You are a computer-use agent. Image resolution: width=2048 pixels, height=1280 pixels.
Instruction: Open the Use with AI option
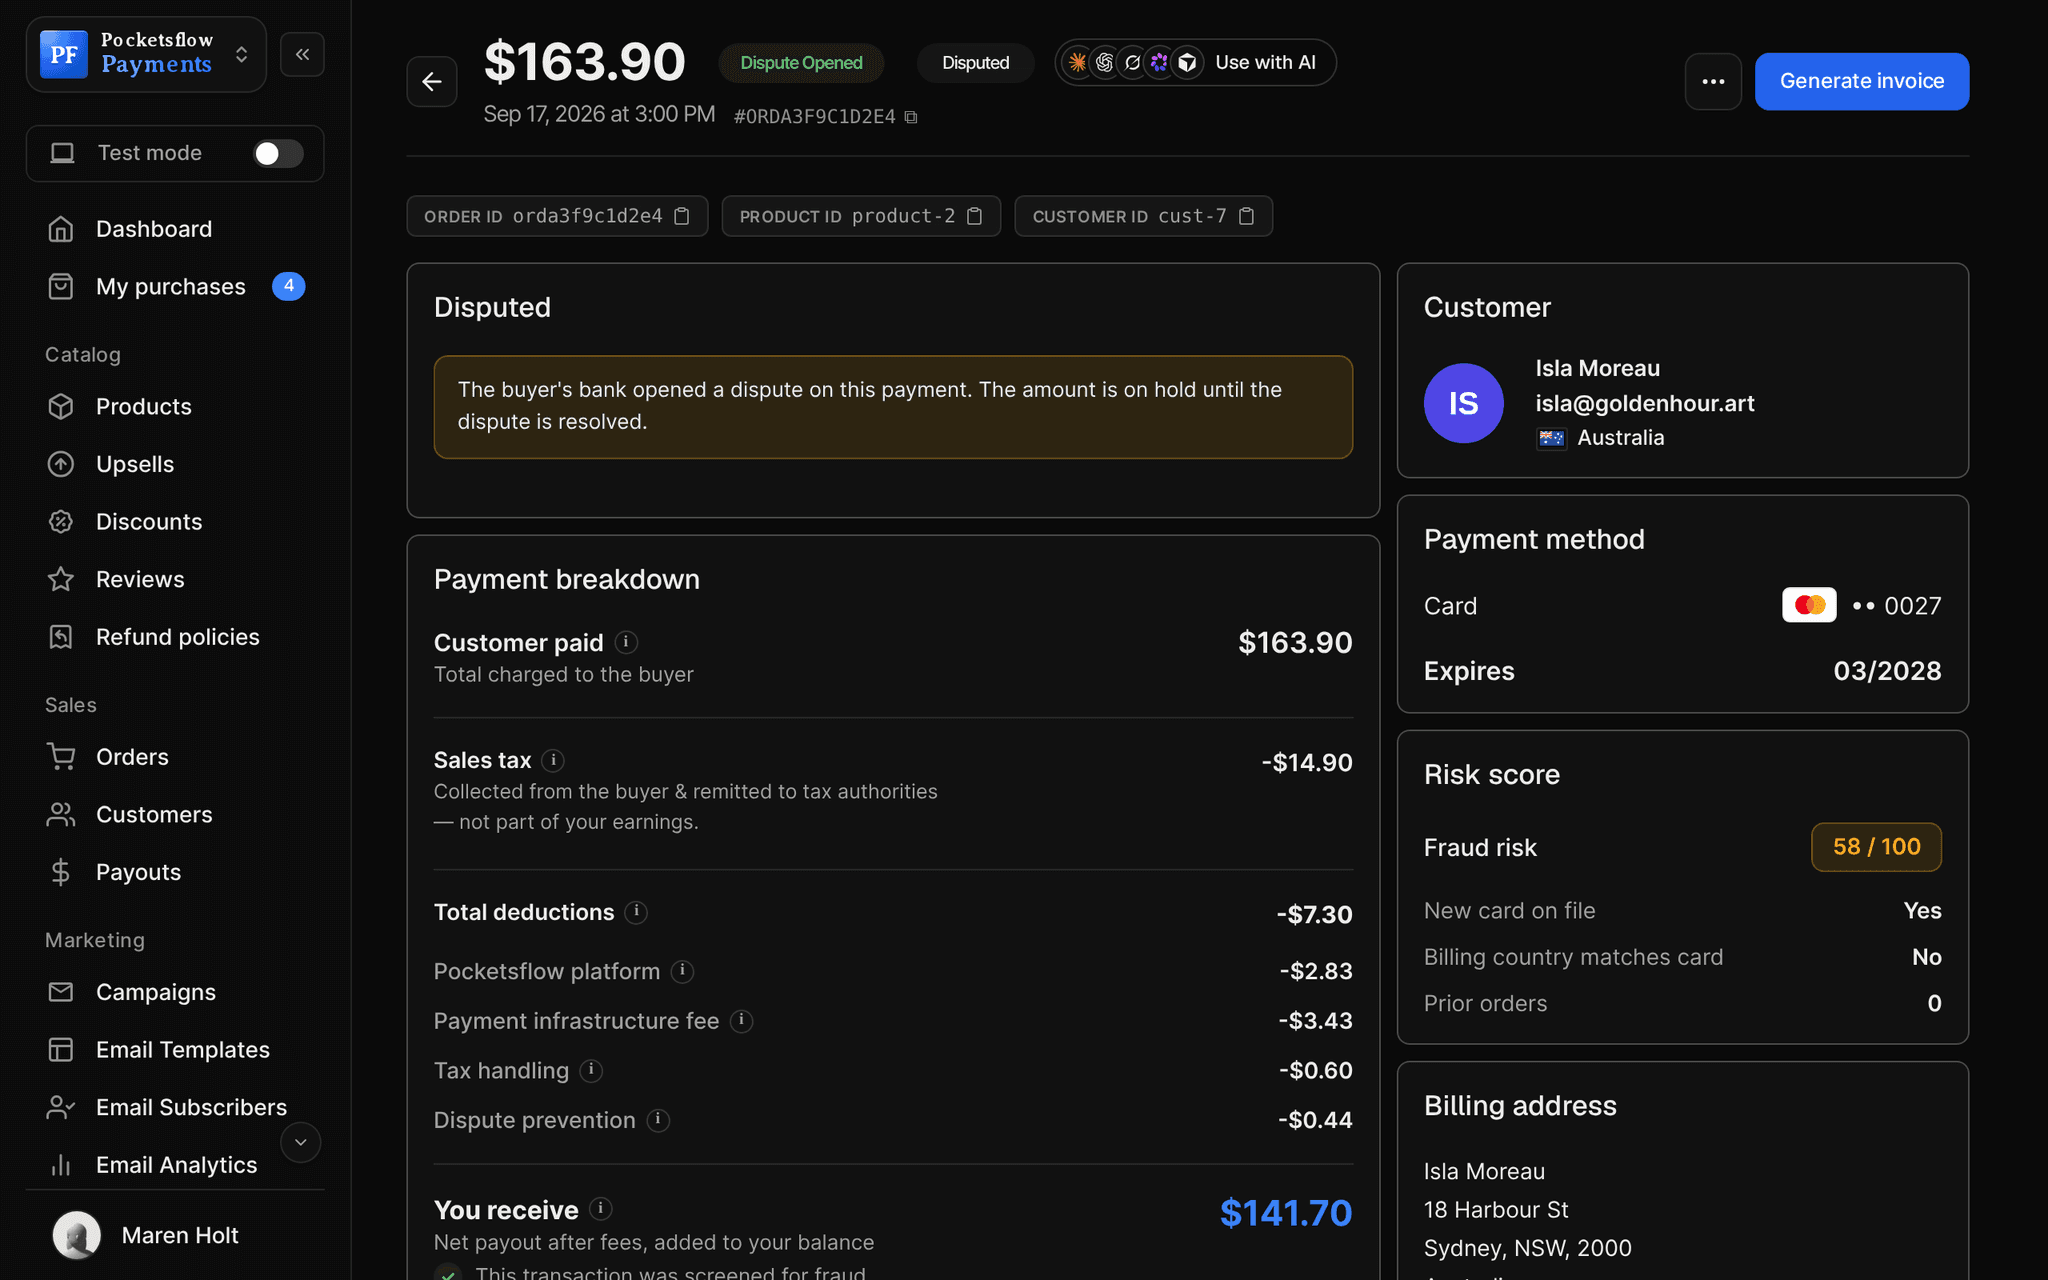click(1196, 62)
